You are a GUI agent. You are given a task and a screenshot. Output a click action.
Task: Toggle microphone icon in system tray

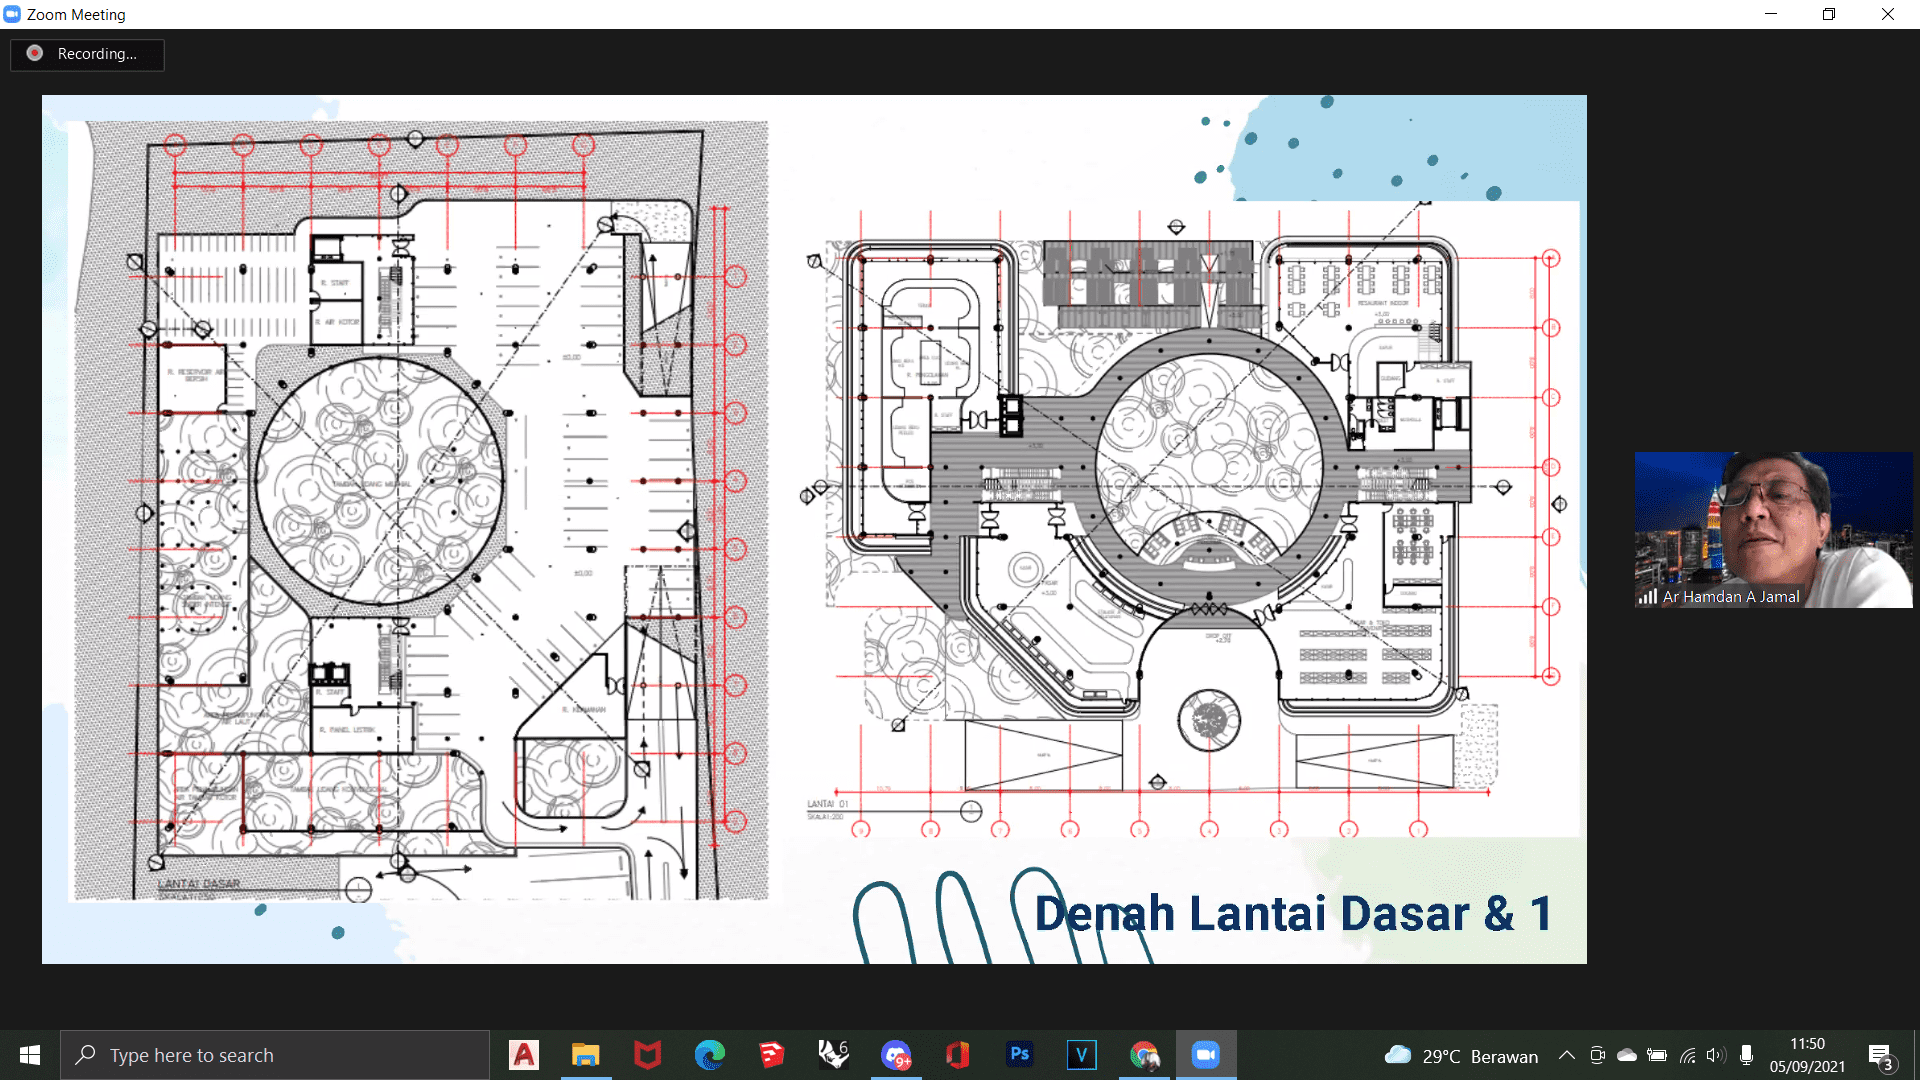[x=1746, y=1055]
